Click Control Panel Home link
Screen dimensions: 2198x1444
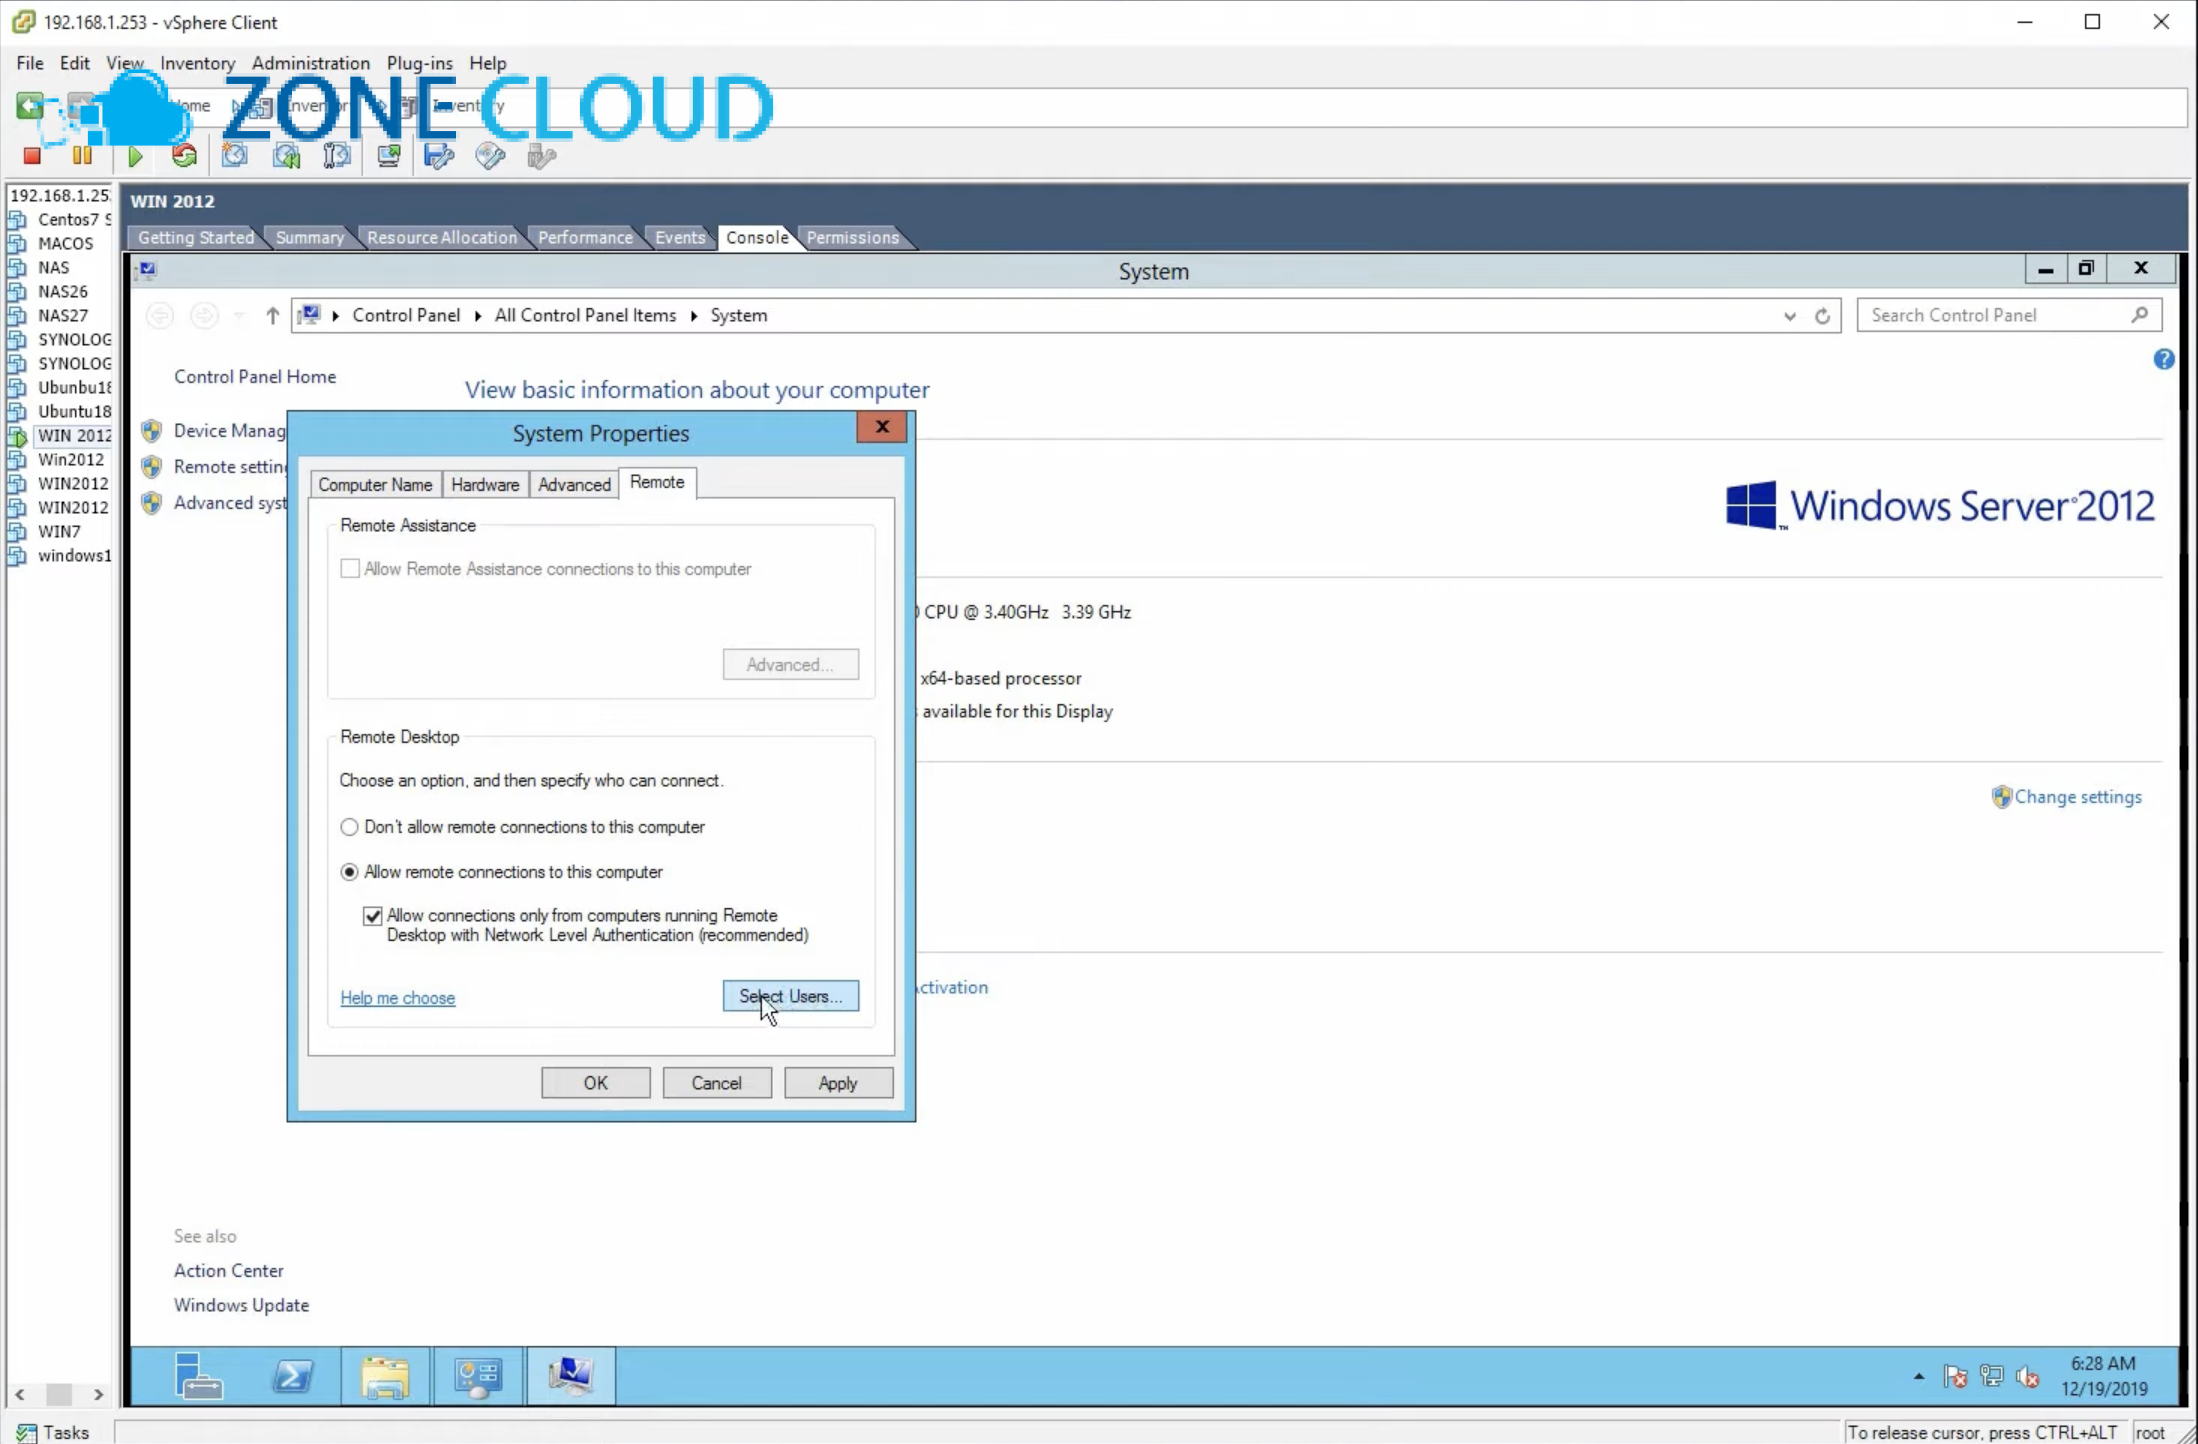pyautogui.click(x=255, y=377)
